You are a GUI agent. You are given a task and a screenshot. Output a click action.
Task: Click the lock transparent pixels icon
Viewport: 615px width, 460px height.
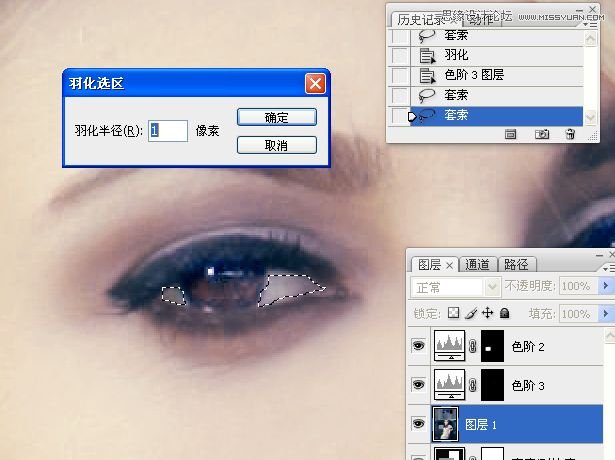pos(453,314)
